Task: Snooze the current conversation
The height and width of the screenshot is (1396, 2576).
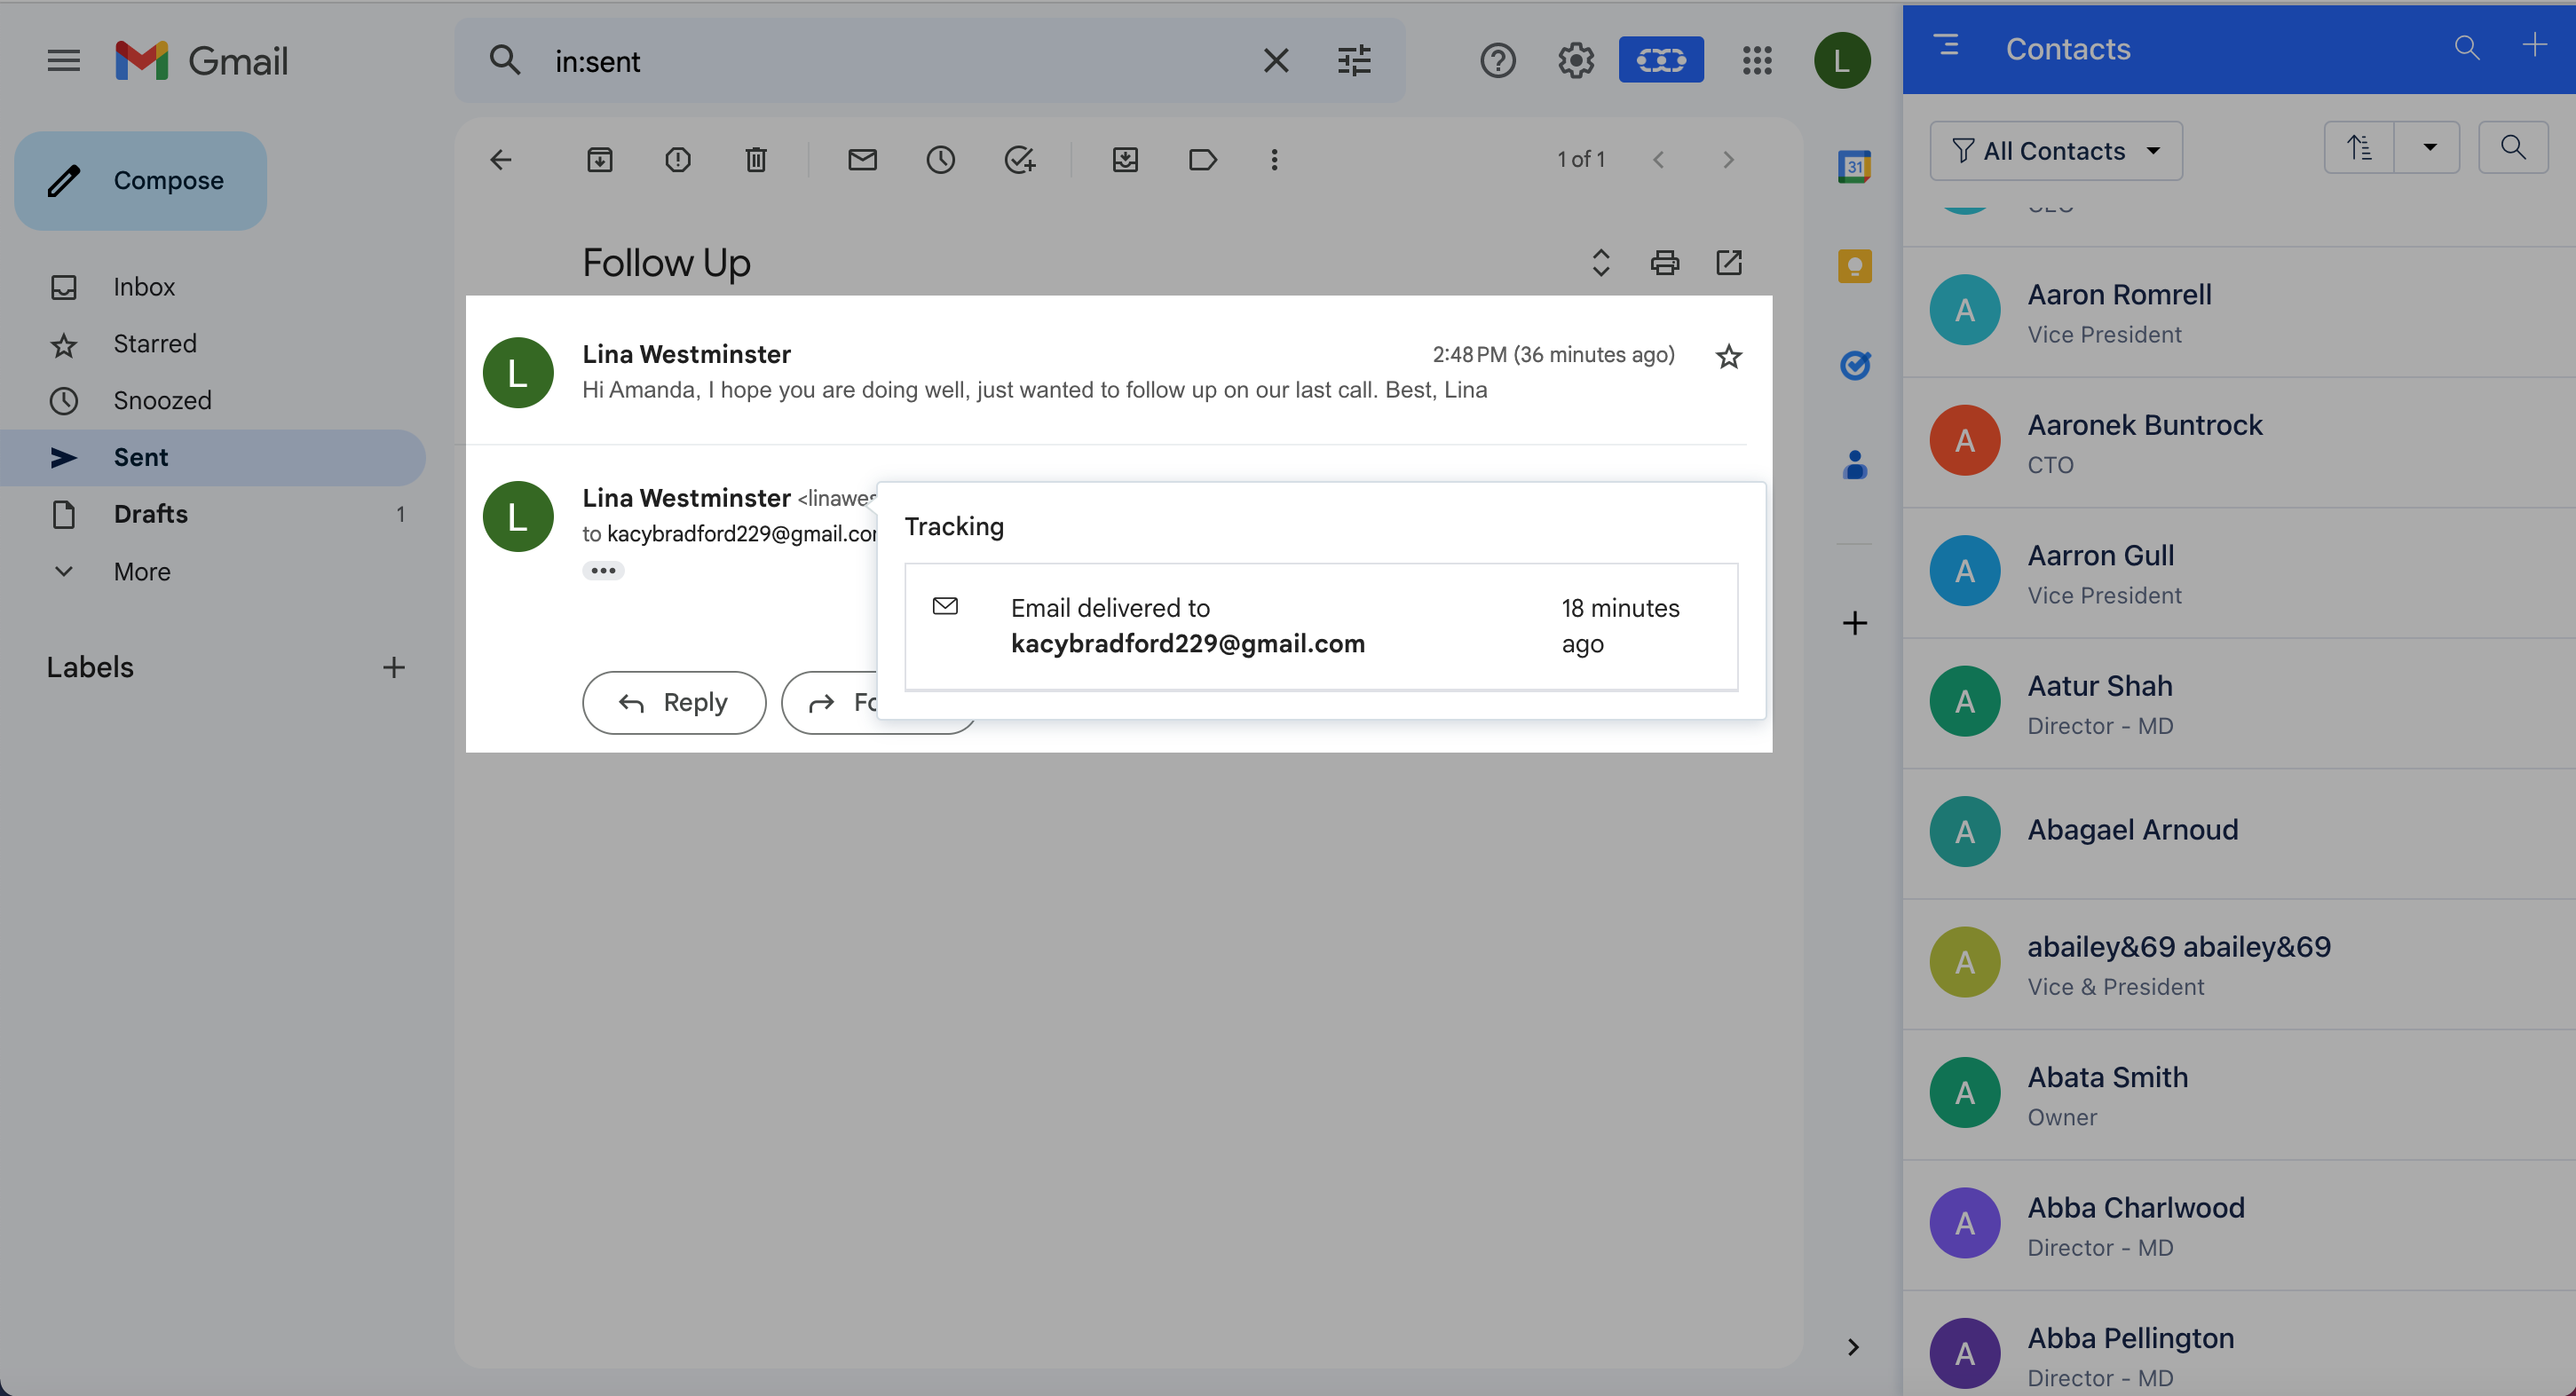Action: click(x=940, y=159)
